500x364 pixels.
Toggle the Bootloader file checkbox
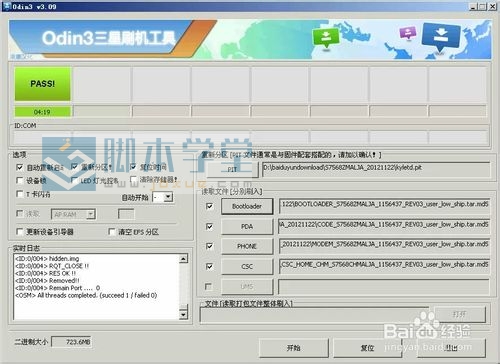210,206
